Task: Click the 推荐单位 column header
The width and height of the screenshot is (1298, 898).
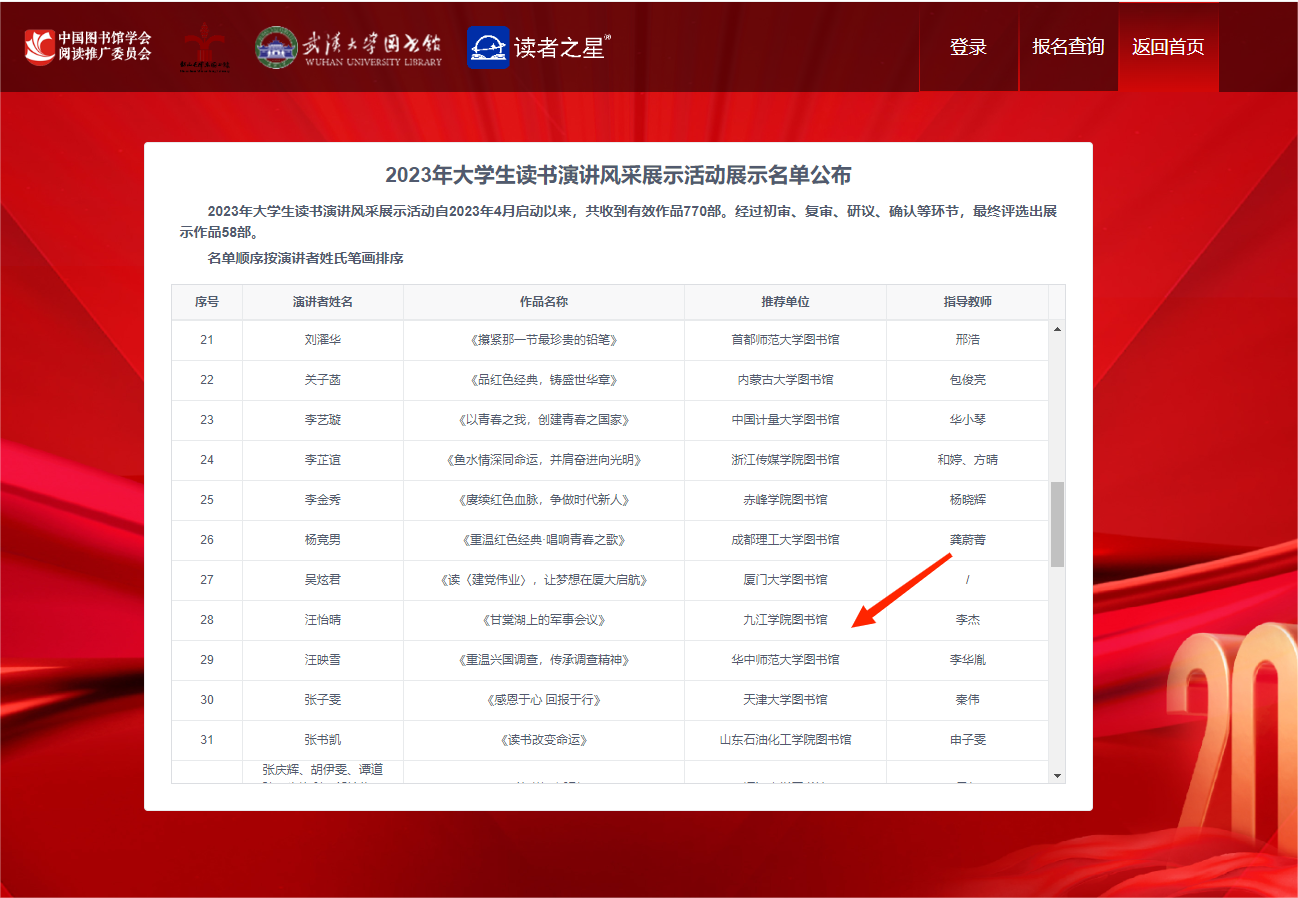Action: click(785, 302)
